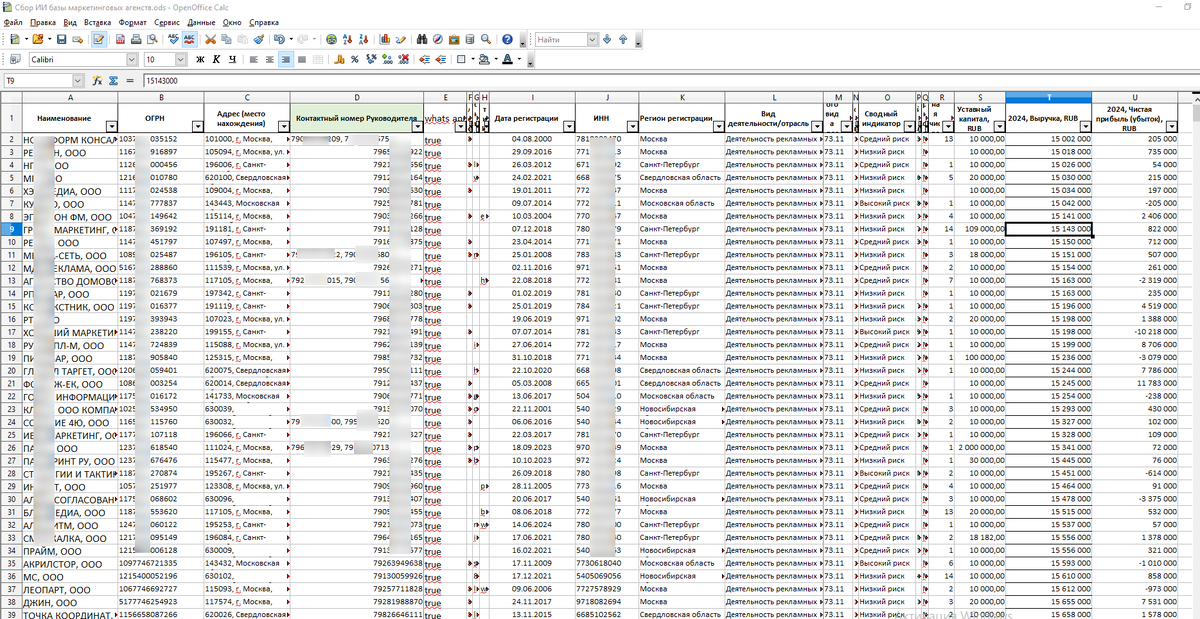
Task: Show Draw Functions pencil icon
Action: tap(400, 39)
